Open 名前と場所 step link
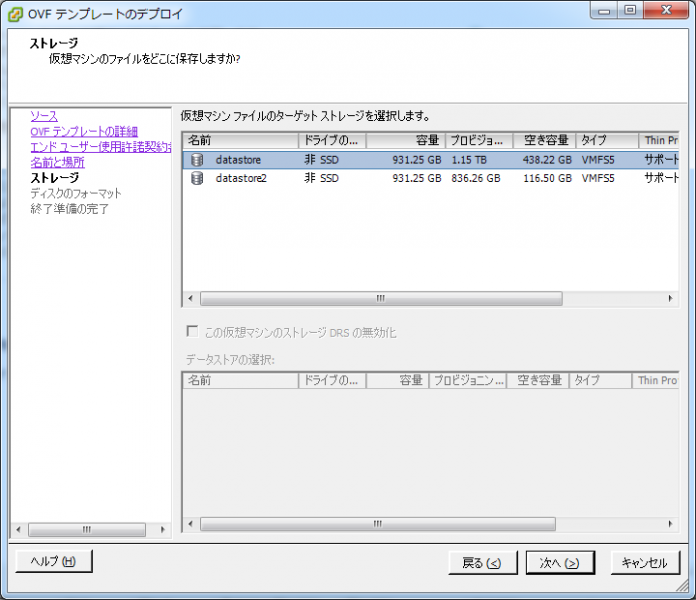This screenshot has width=696, height=600. point(57,162)
